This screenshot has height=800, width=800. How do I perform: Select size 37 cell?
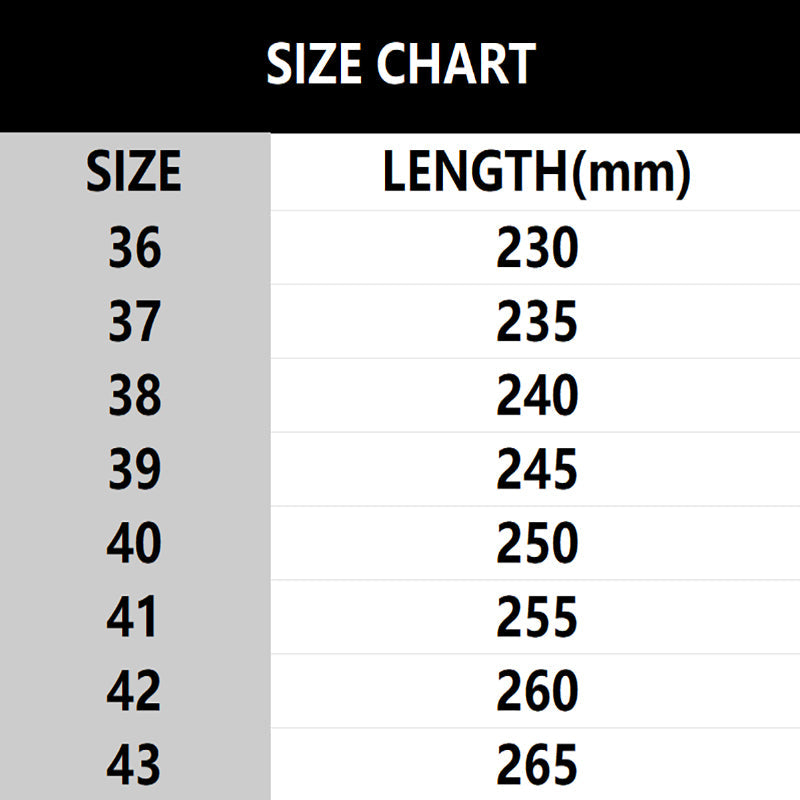135,321
